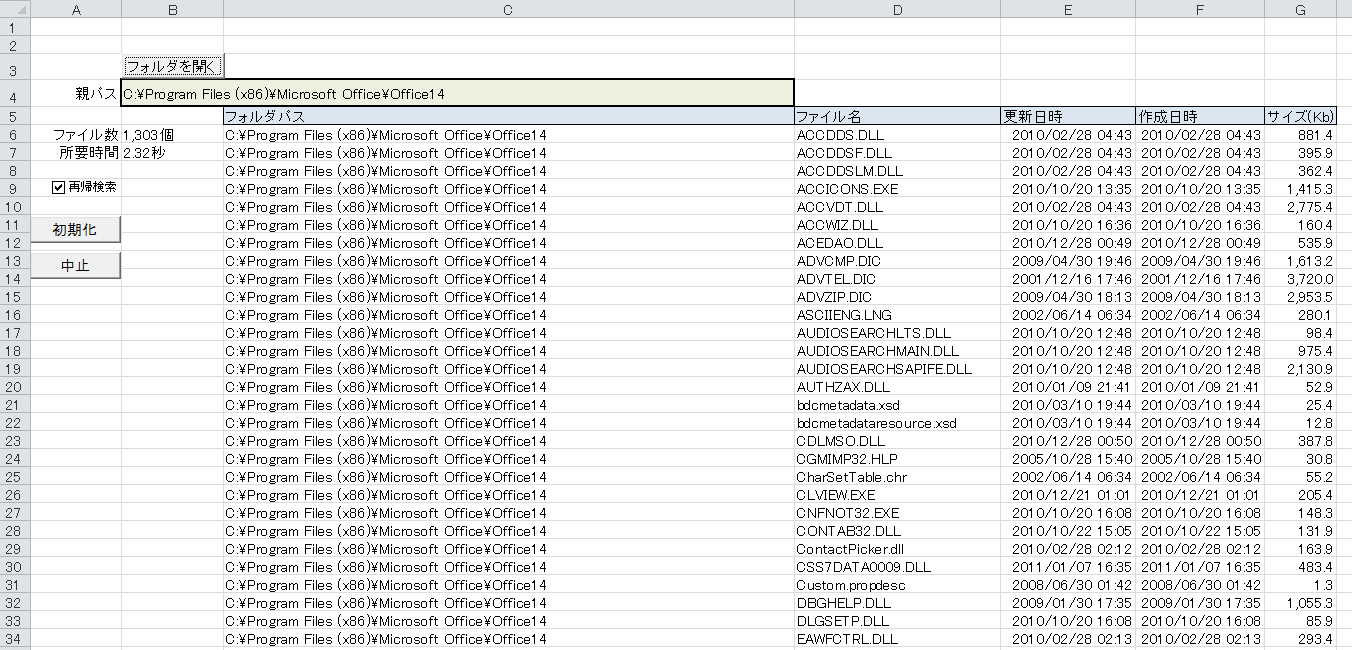Select the bdcmetadataresource.xsd cell

click(x=897, y=422)
